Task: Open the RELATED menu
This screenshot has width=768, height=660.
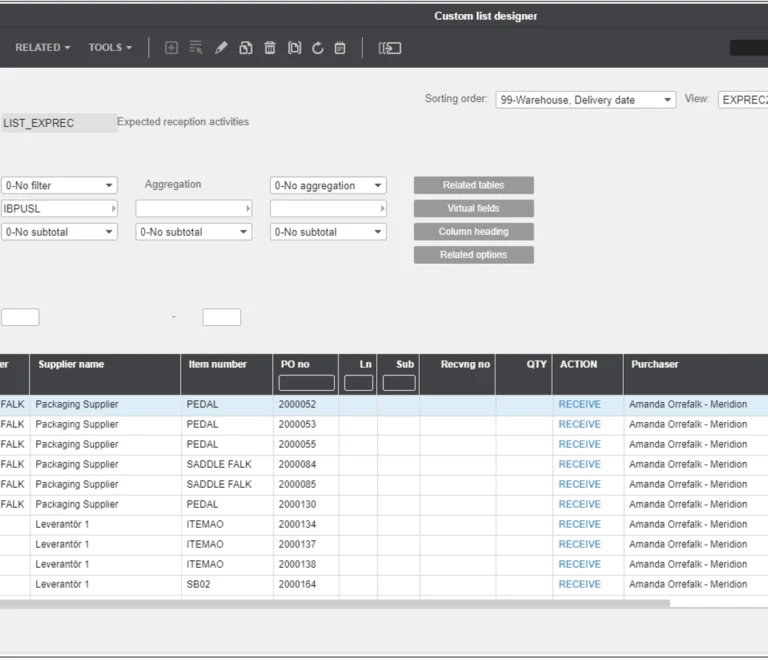Action: click(x=42, y=48)
